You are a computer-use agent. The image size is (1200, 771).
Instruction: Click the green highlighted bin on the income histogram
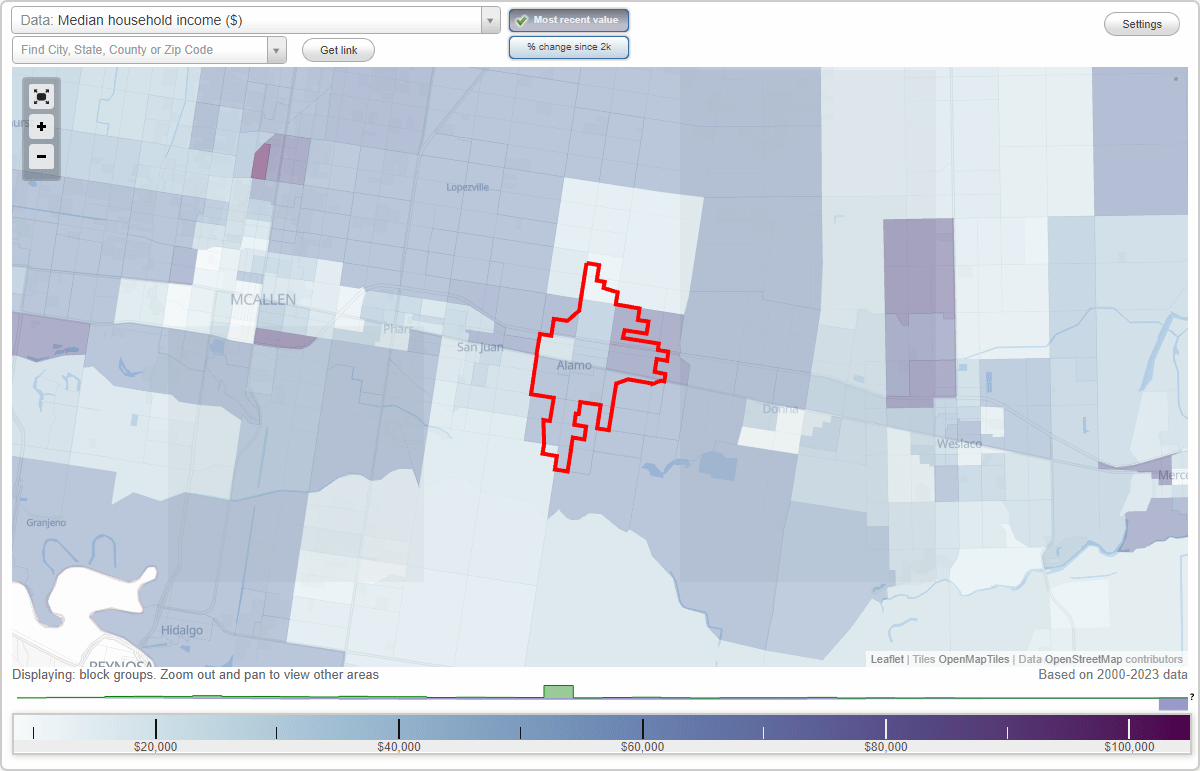pos(558,691)
